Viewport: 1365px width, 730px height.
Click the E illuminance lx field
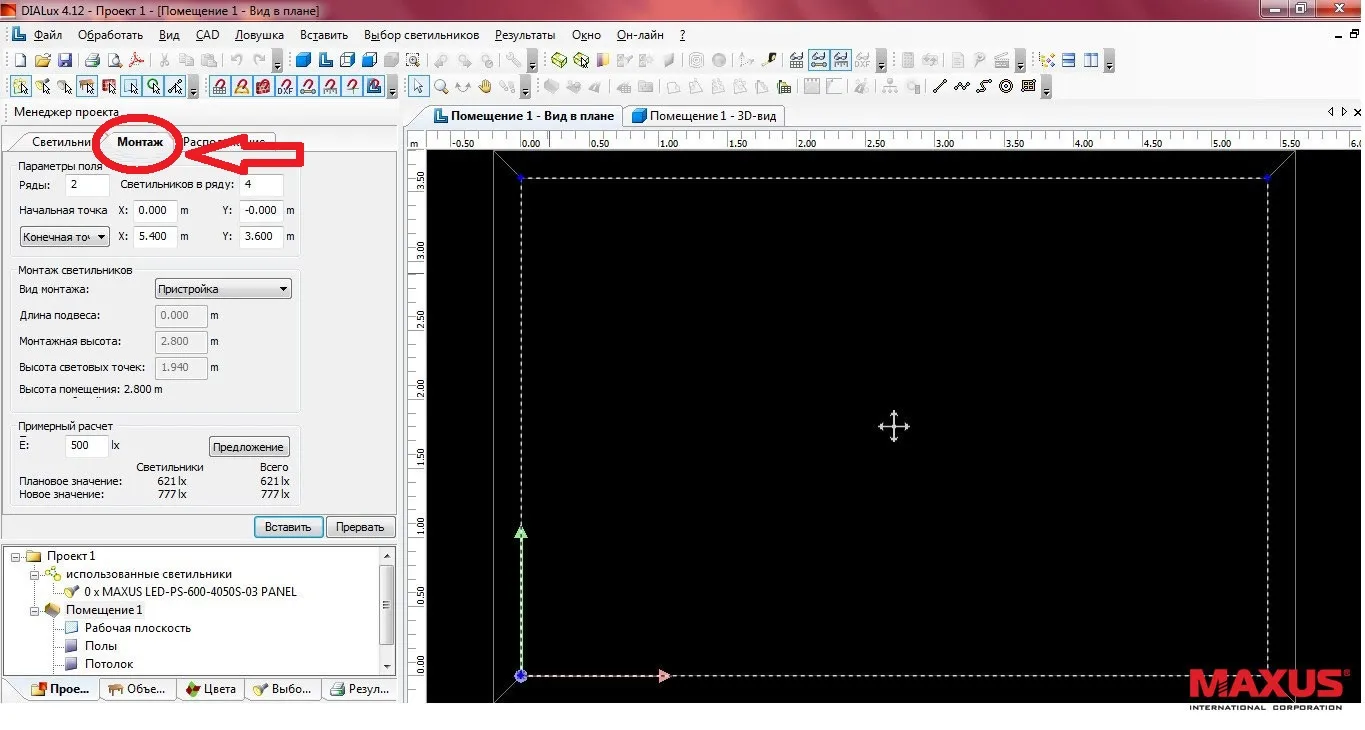86,446
